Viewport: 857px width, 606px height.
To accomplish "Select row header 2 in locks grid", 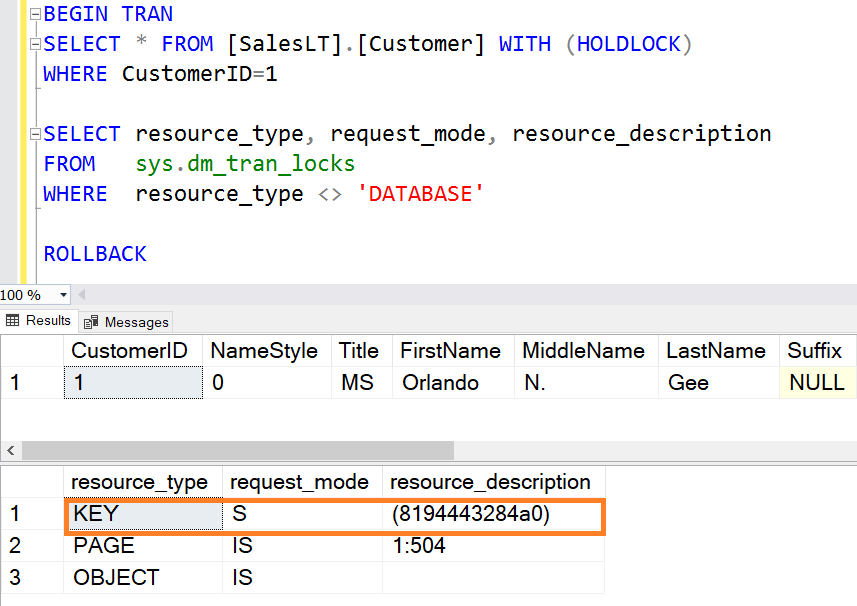I will pos(32,545).
